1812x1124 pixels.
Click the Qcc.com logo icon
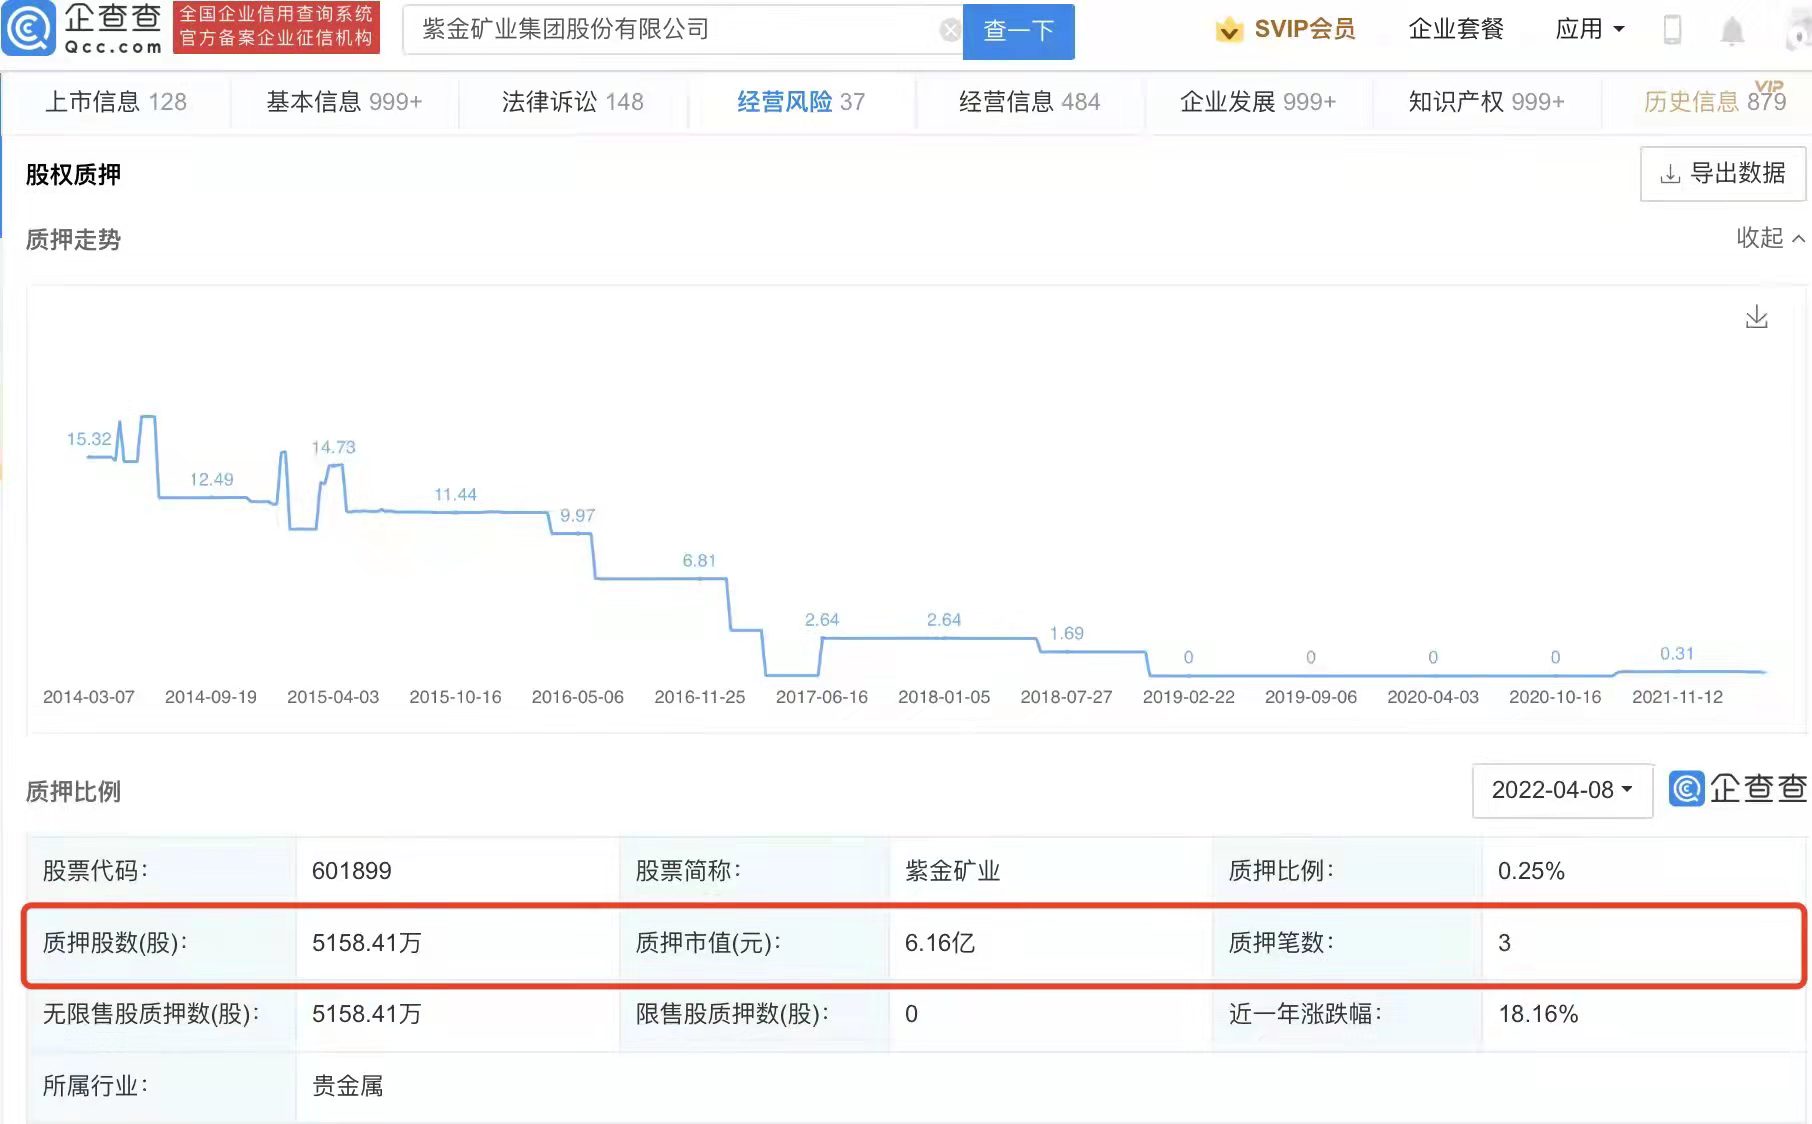click(29, 29)
